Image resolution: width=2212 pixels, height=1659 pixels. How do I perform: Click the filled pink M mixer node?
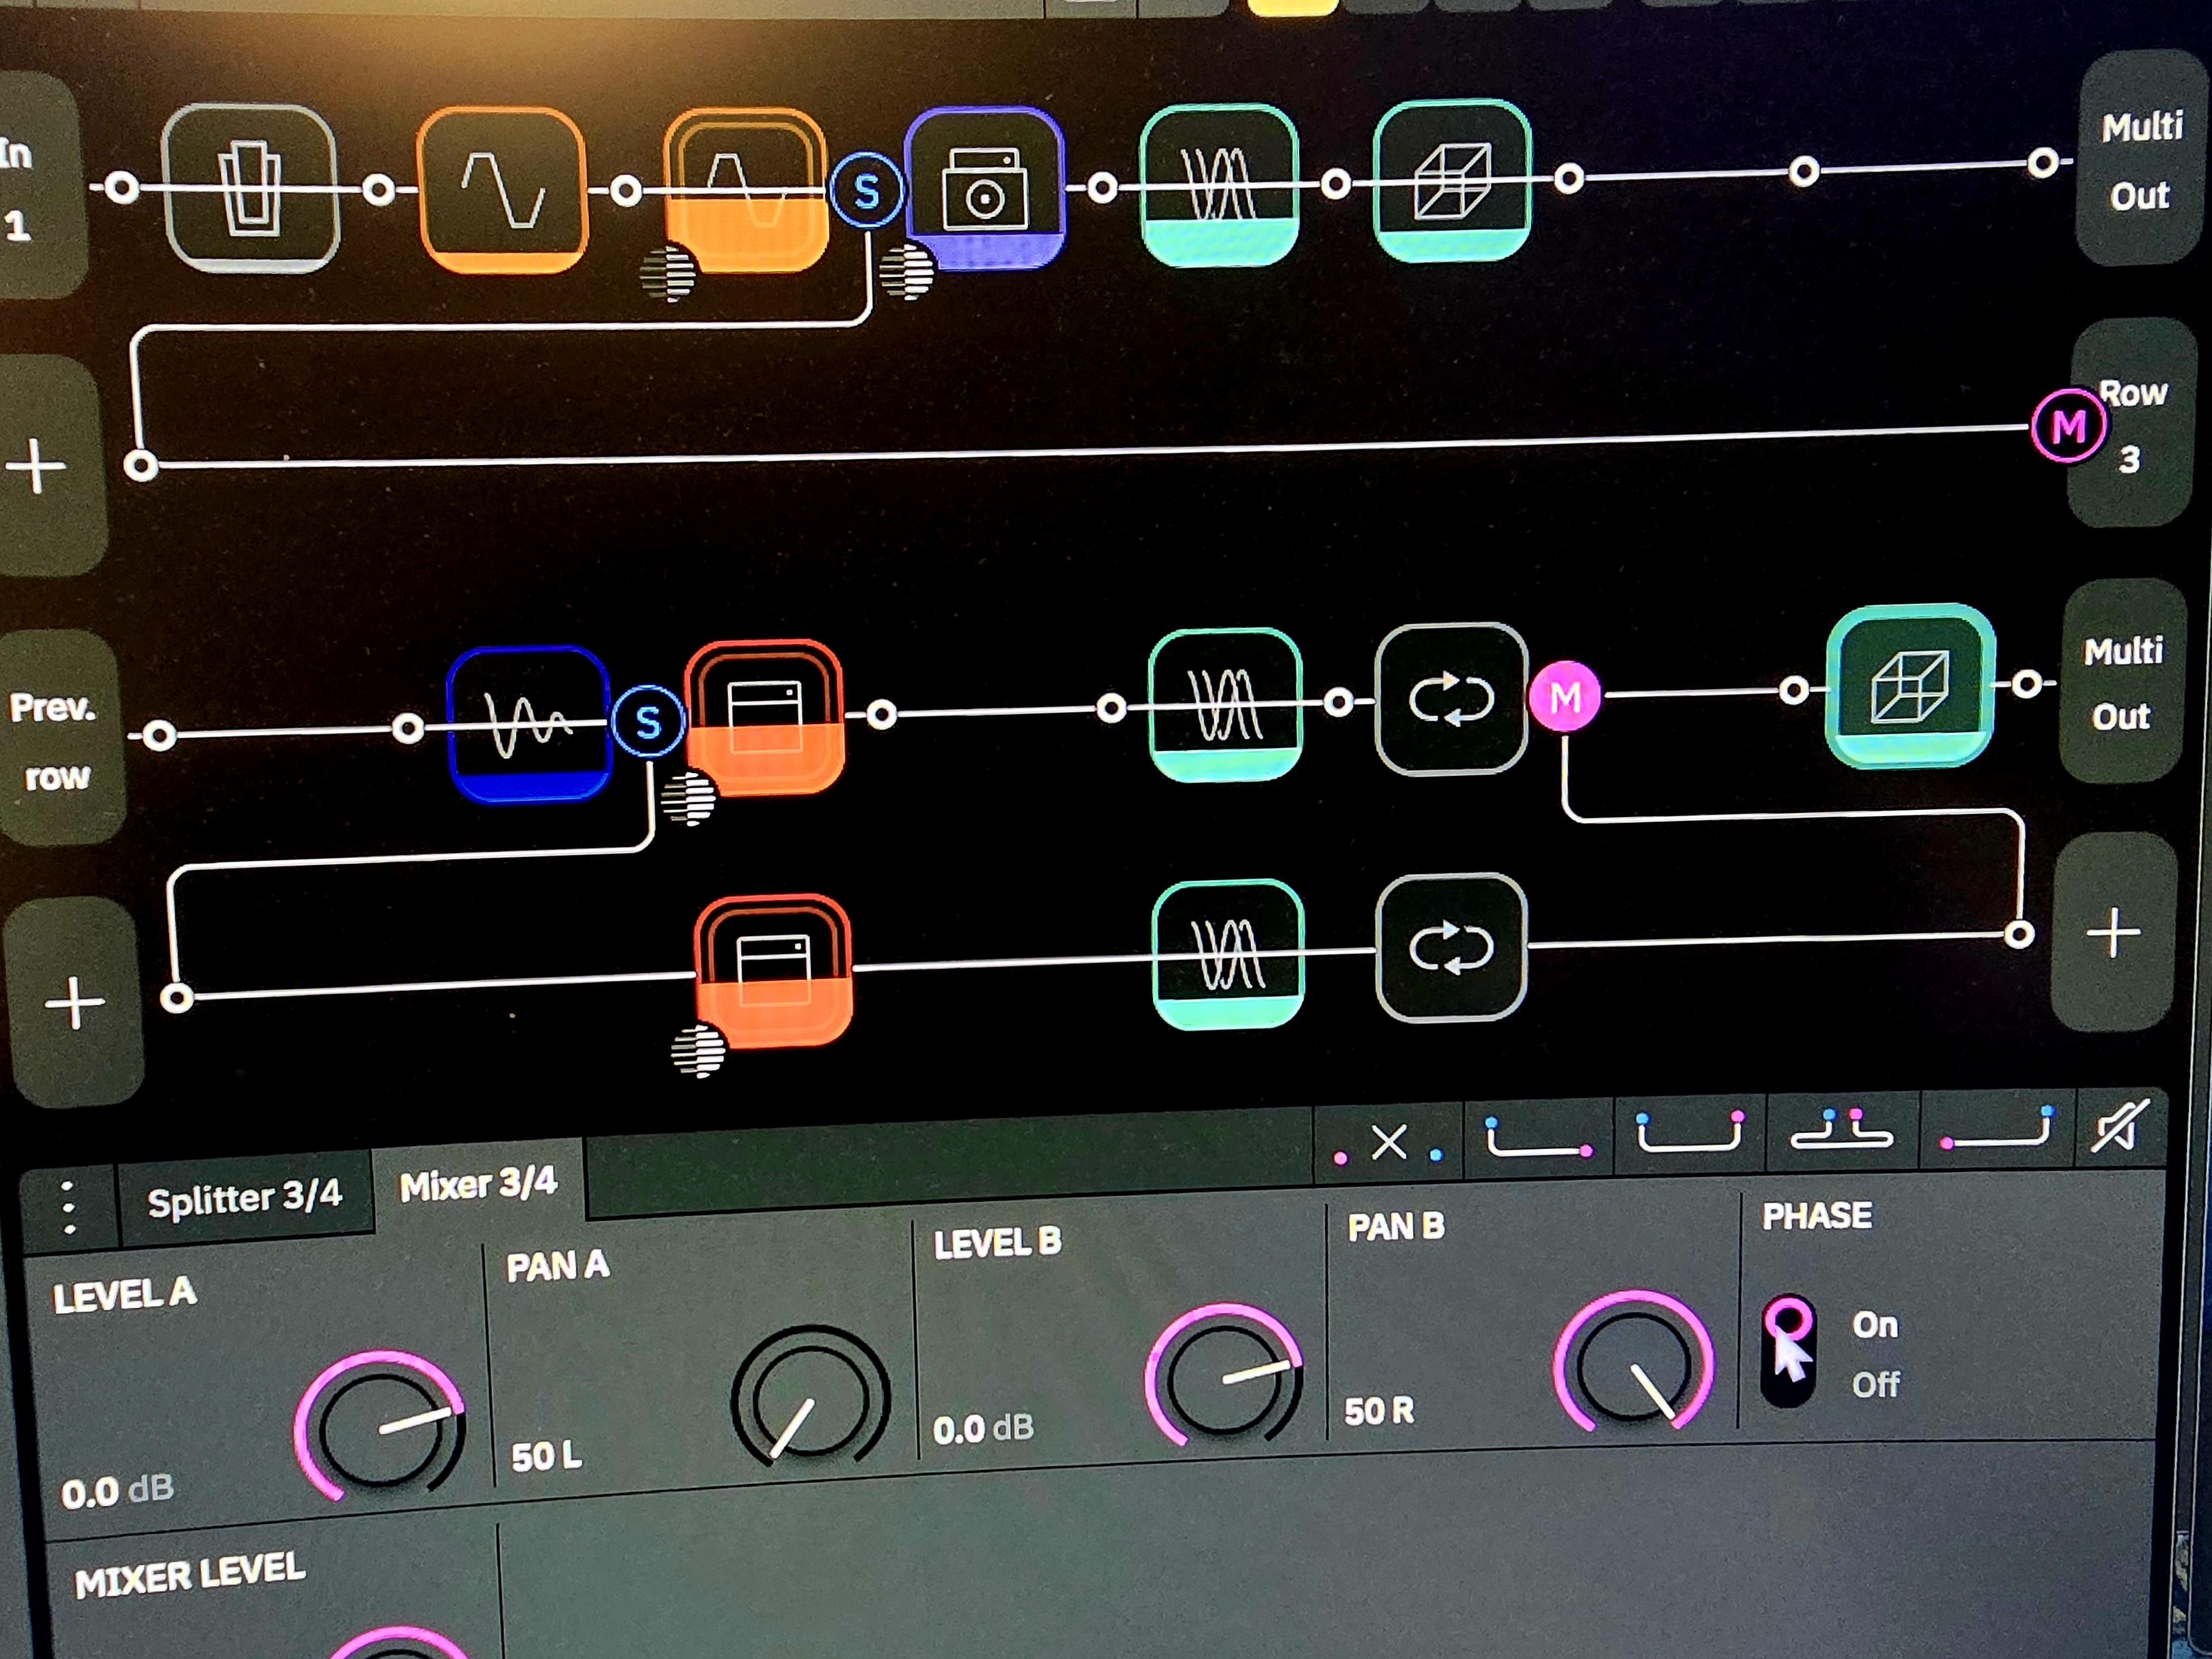[1564, 697]
